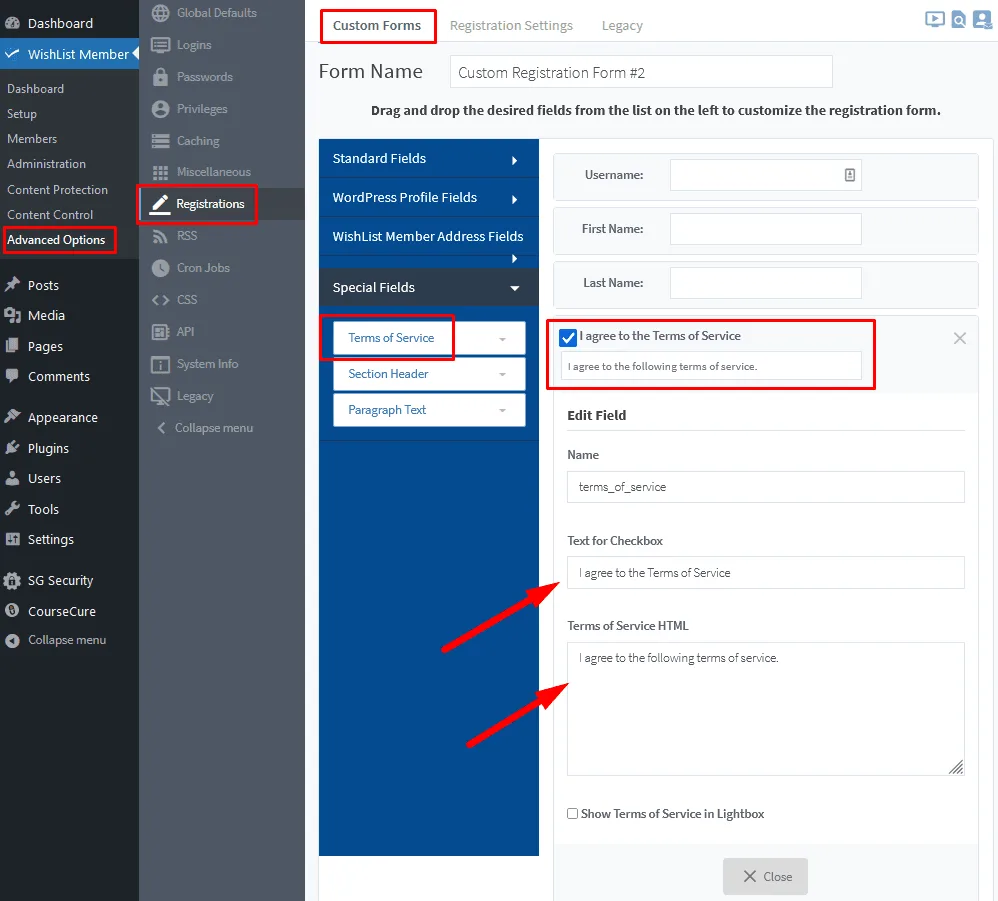Click the Posts pushpin icon
This screenshot has height=901, width=998.
click(x=13, y=284)
